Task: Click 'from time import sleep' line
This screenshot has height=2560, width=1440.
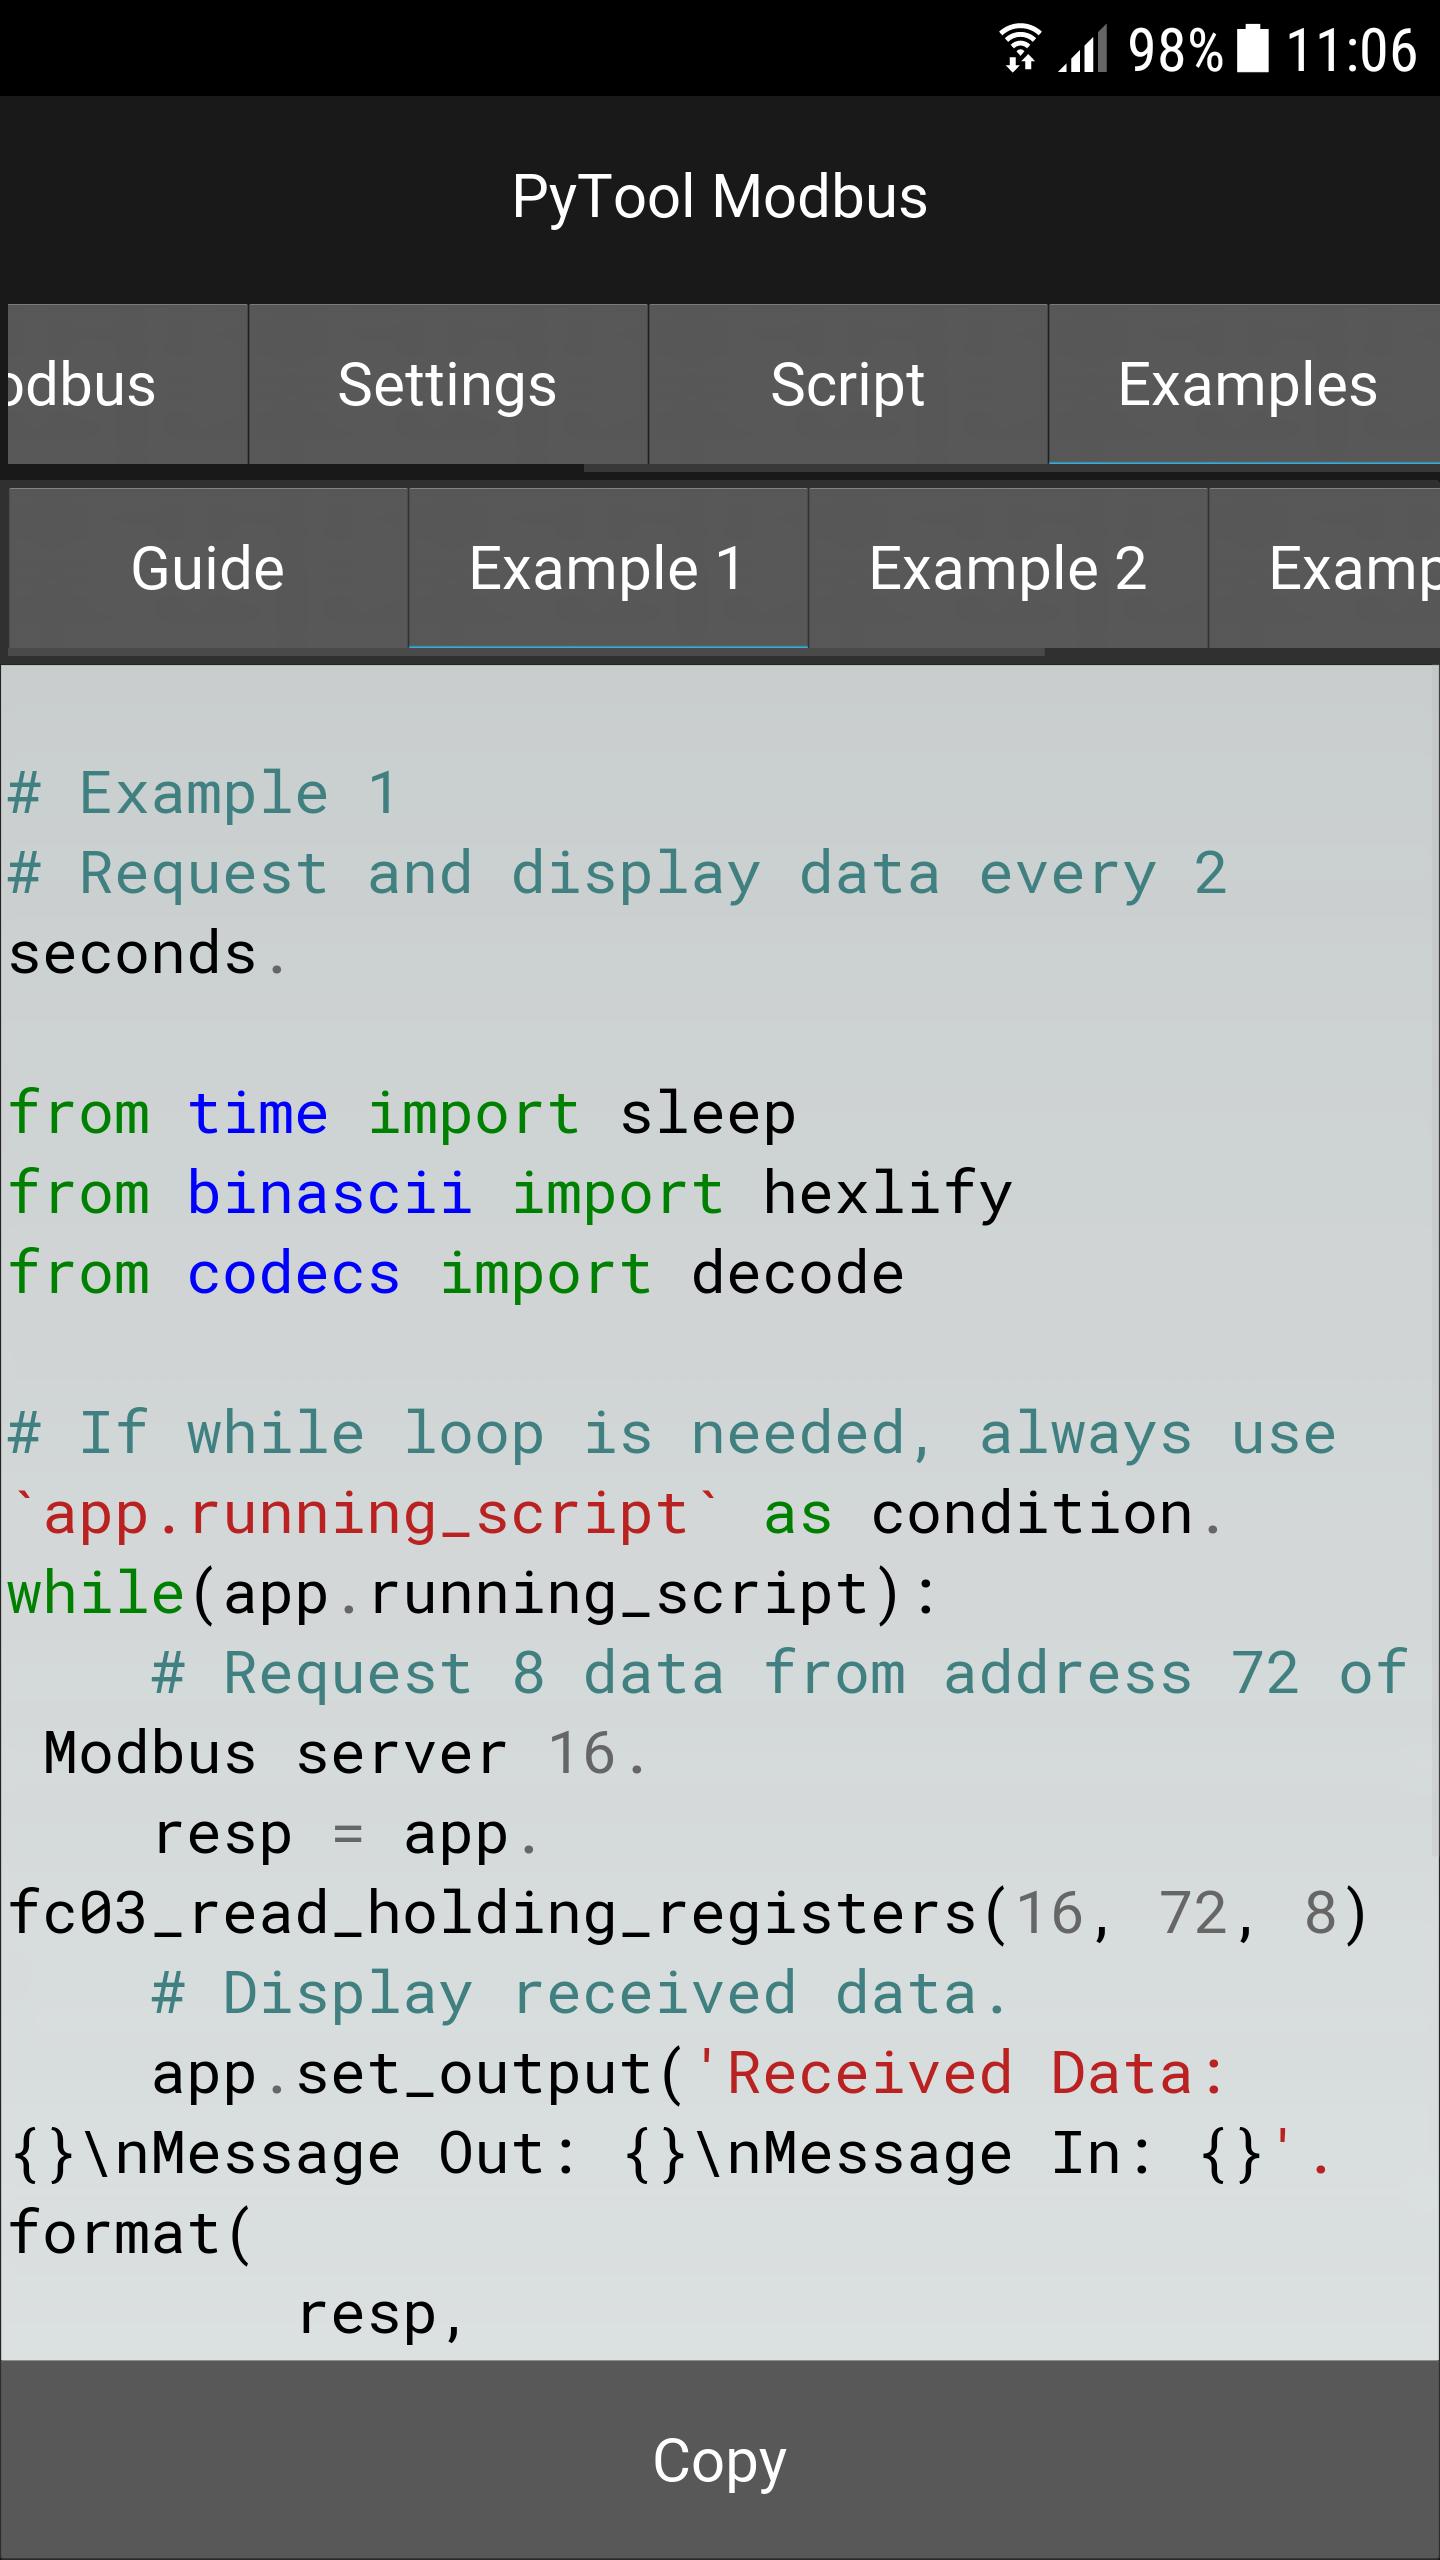Action: (402, 1114)
